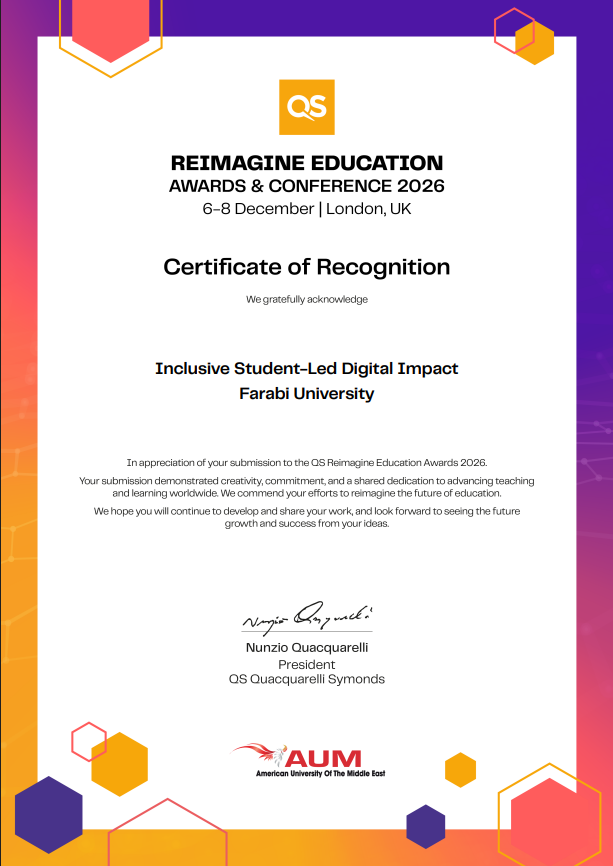Select "Inclusive Student-Led Digital Impact" project title
Viewport: 613px width, 866px height.
click(x=306, y=369)
